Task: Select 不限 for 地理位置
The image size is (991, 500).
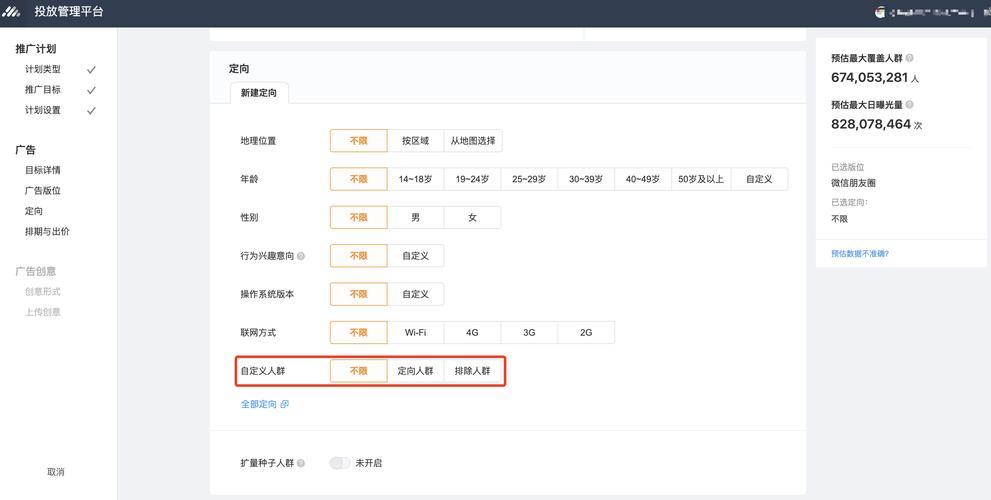Action: 358,141
